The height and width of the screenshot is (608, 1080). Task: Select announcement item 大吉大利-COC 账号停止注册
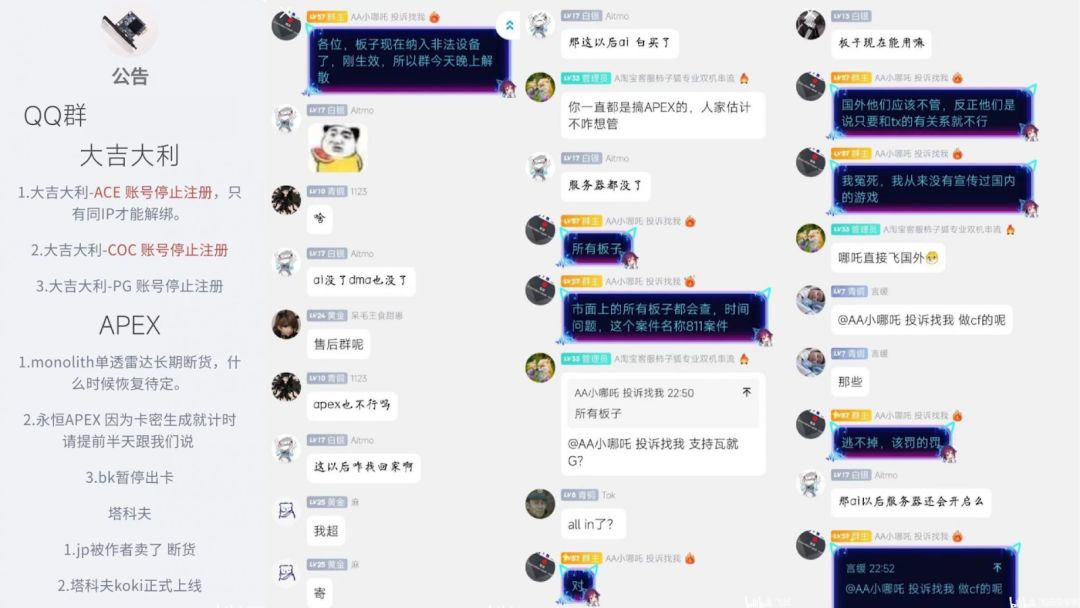coord(129,250)
